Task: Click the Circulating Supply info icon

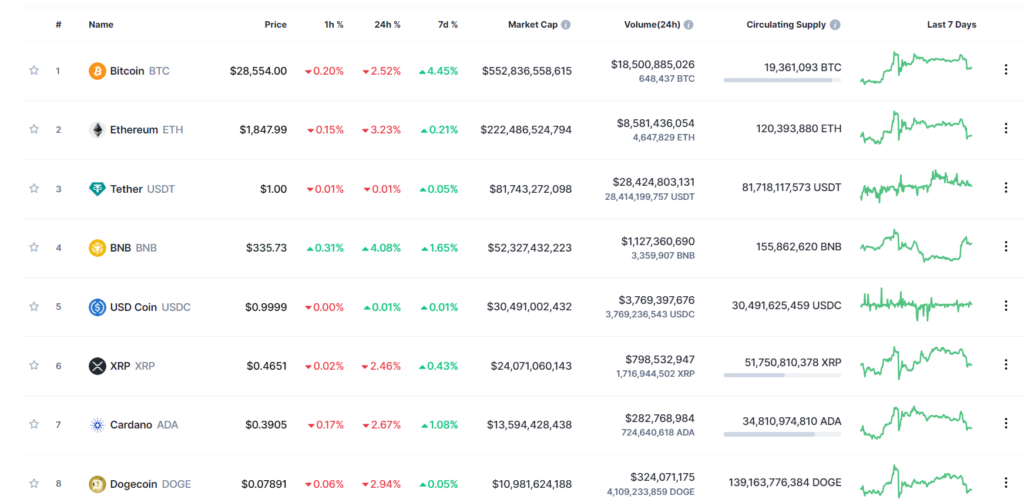Action: tap(835, 25)
